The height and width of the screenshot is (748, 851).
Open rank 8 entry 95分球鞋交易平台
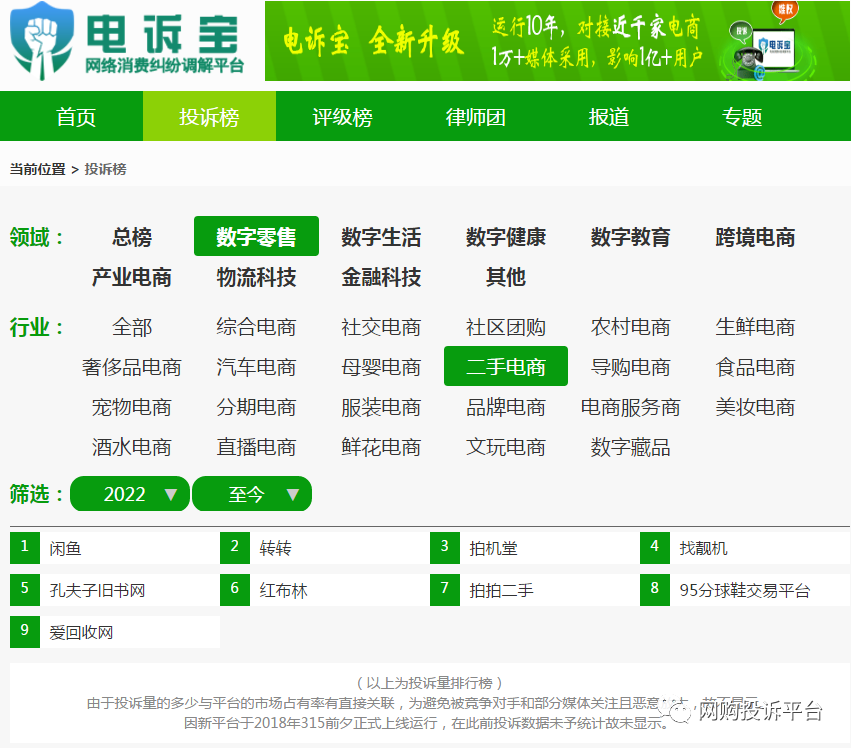[x=745, y=590]
